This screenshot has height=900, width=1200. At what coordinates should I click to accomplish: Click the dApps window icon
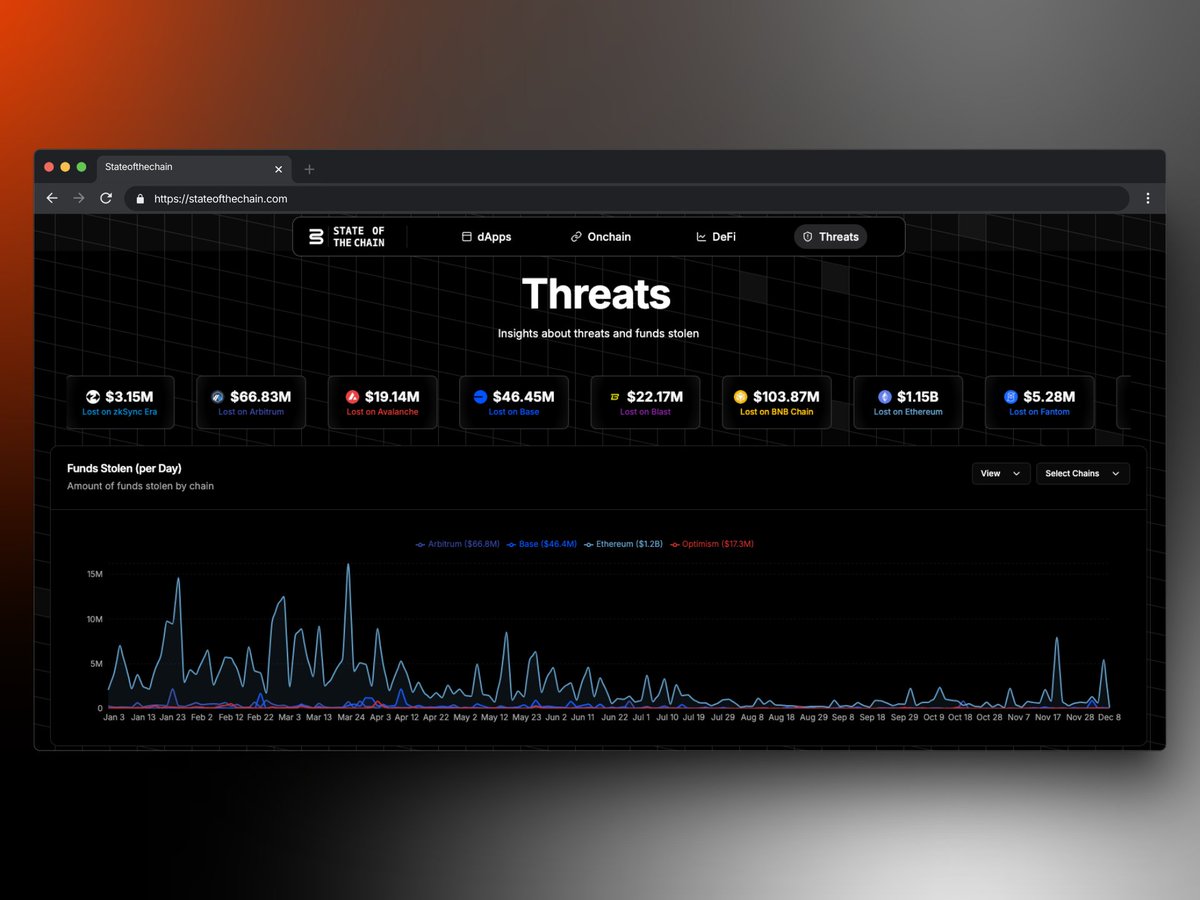(466, 237)
